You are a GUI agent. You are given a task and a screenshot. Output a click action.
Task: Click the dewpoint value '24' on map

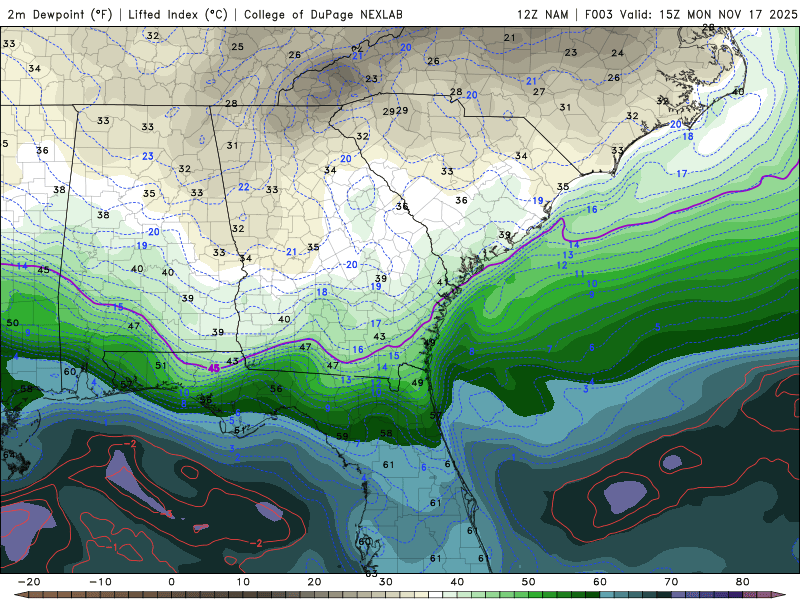pos(617,53)
